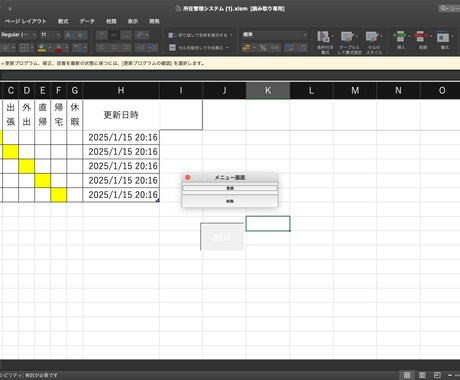The height and width of the screenshot is (380, 460).
Task: Click the increase font size icon
Action: tap(68, 35)
